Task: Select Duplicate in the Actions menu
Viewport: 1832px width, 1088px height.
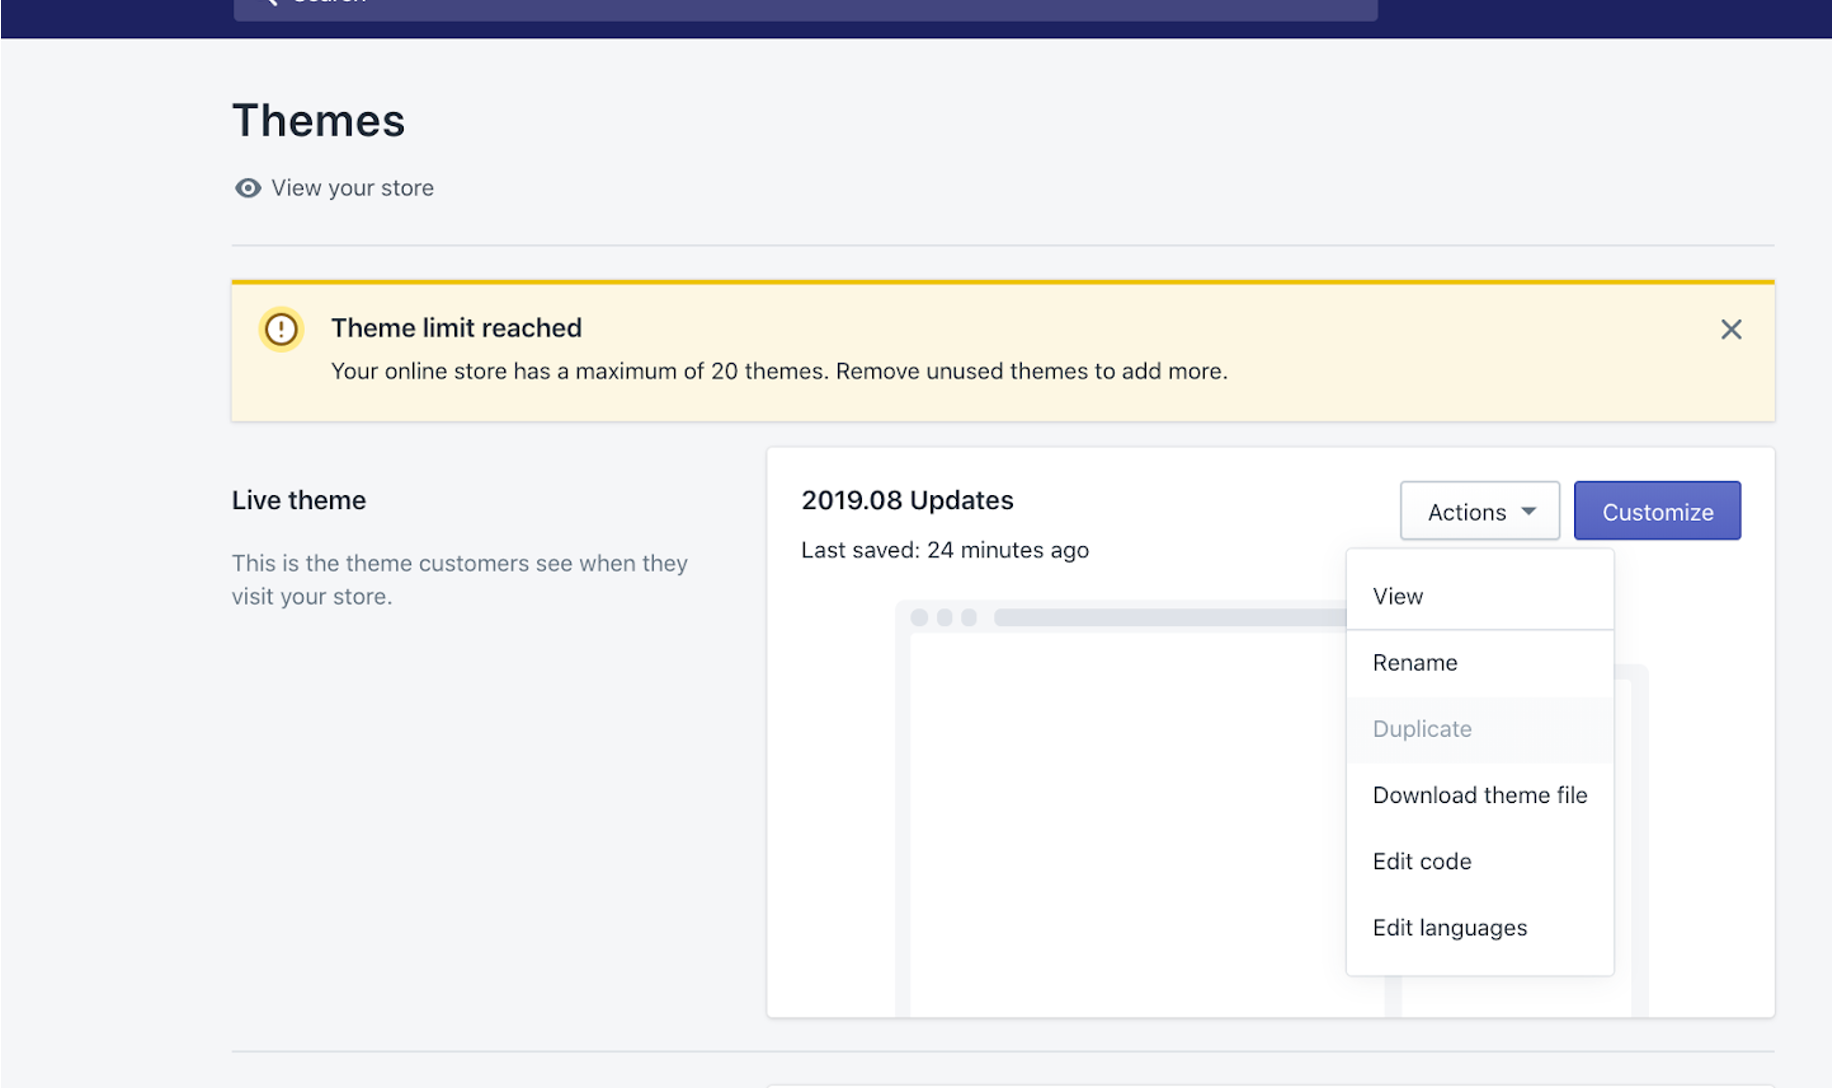Action: tap(1480, 729)
